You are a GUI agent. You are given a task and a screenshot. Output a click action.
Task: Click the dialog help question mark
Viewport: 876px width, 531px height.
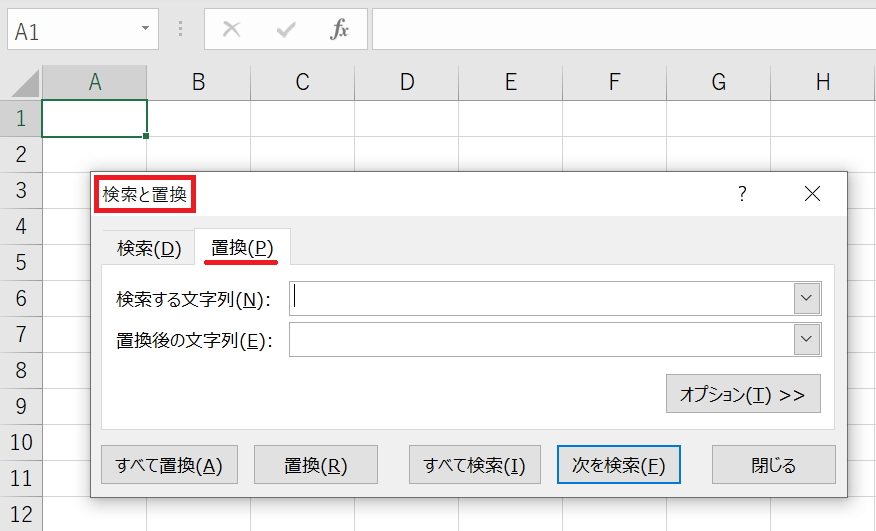(742, 194)
